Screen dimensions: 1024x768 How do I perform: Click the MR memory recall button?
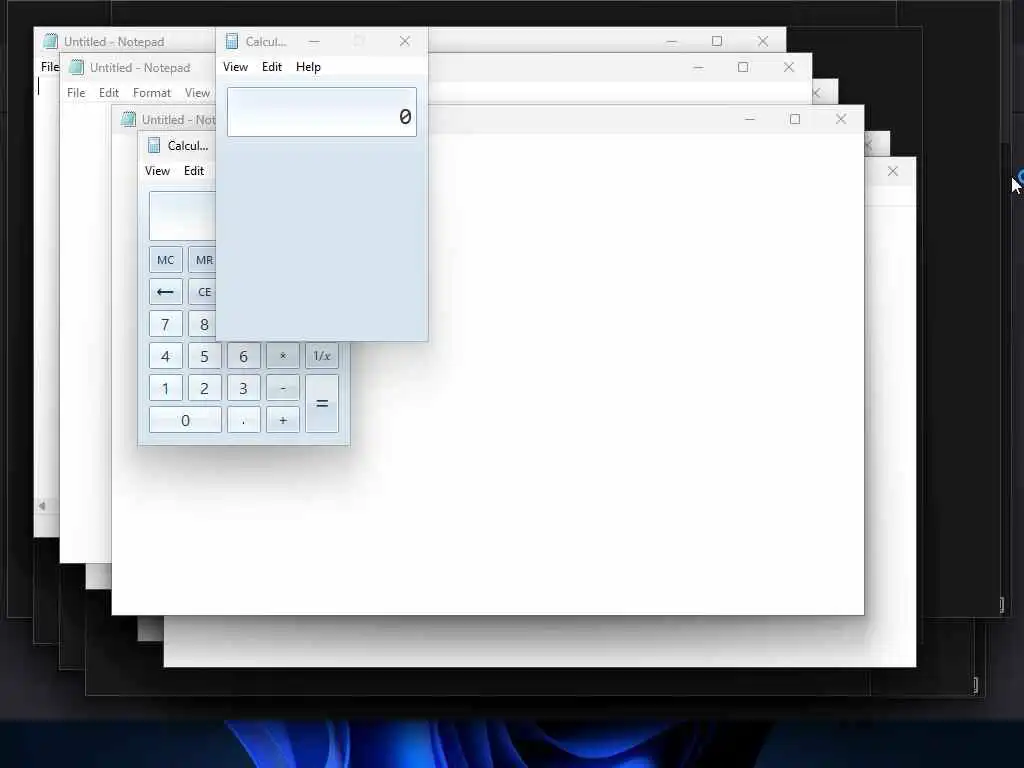click(x=202, y=260)
